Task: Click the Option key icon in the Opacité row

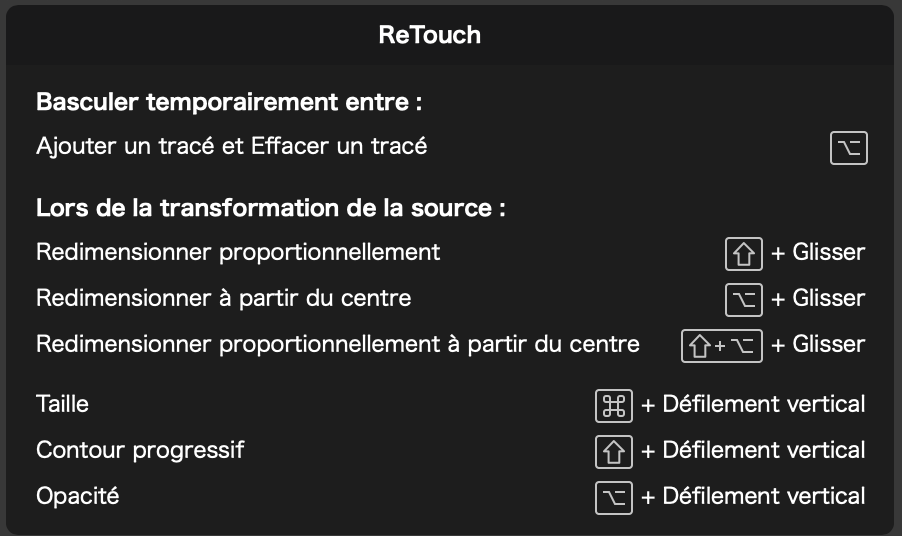Action: [614, 497]
